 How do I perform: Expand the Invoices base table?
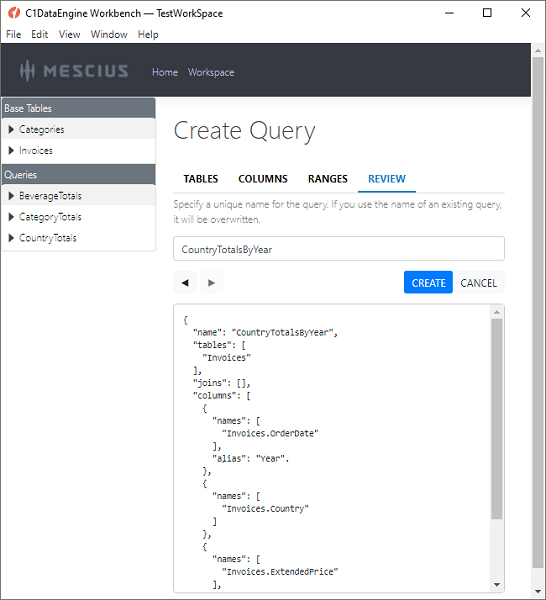pyautogui.click(x=11, y=150)
